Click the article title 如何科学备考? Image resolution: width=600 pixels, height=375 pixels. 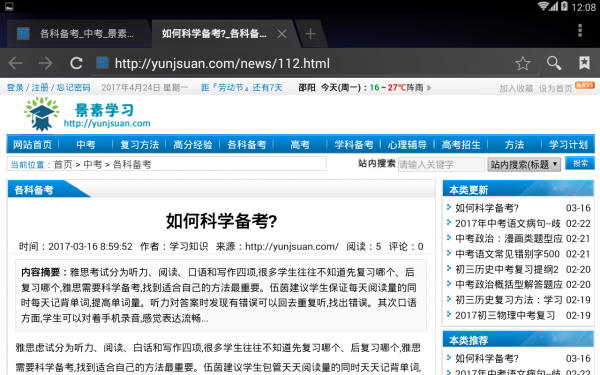point(221,221)
